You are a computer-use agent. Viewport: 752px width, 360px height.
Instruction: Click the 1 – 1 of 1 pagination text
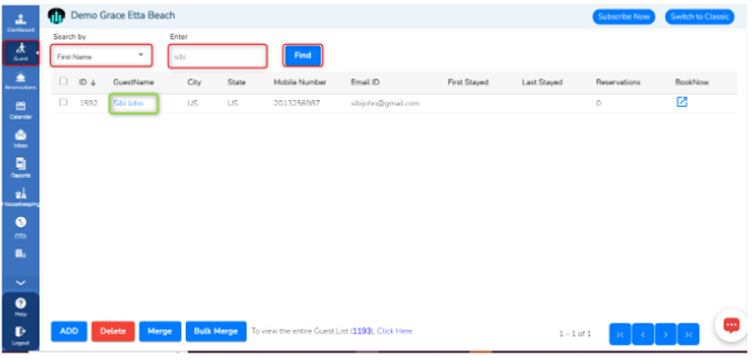tap(575, 334)
